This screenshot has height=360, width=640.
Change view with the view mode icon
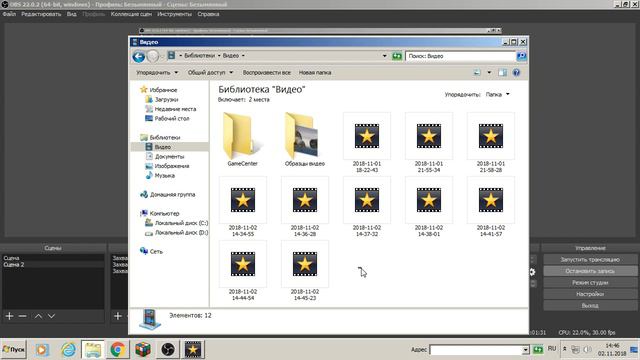(477, 73)
